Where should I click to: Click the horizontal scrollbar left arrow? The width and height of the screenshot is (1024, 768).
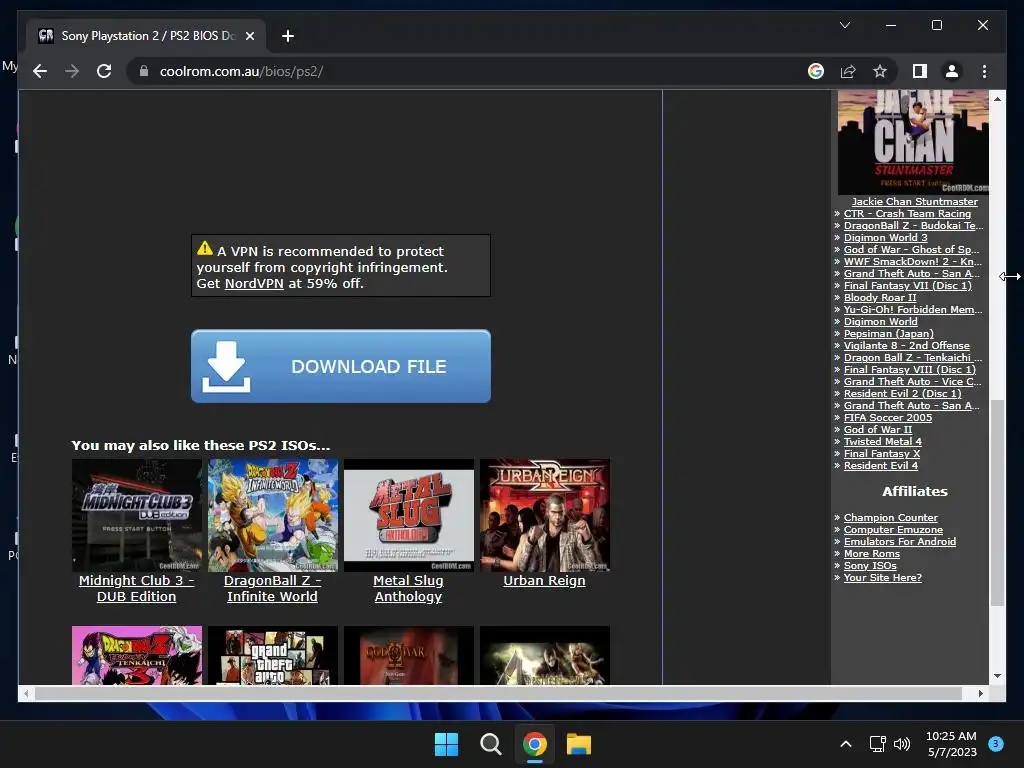click(25, 694)
